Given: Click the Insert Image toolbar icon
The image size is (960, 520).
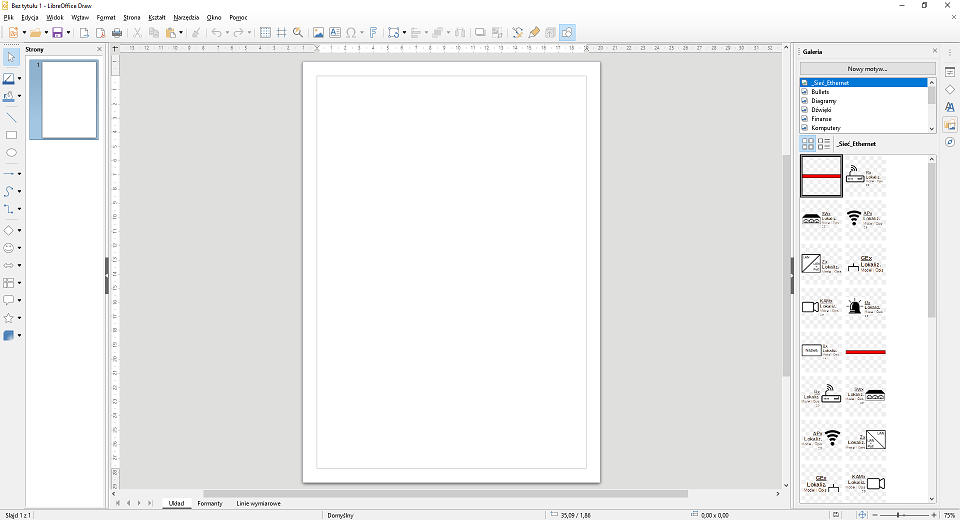Looking at the screenshot, I should (318, 33).
